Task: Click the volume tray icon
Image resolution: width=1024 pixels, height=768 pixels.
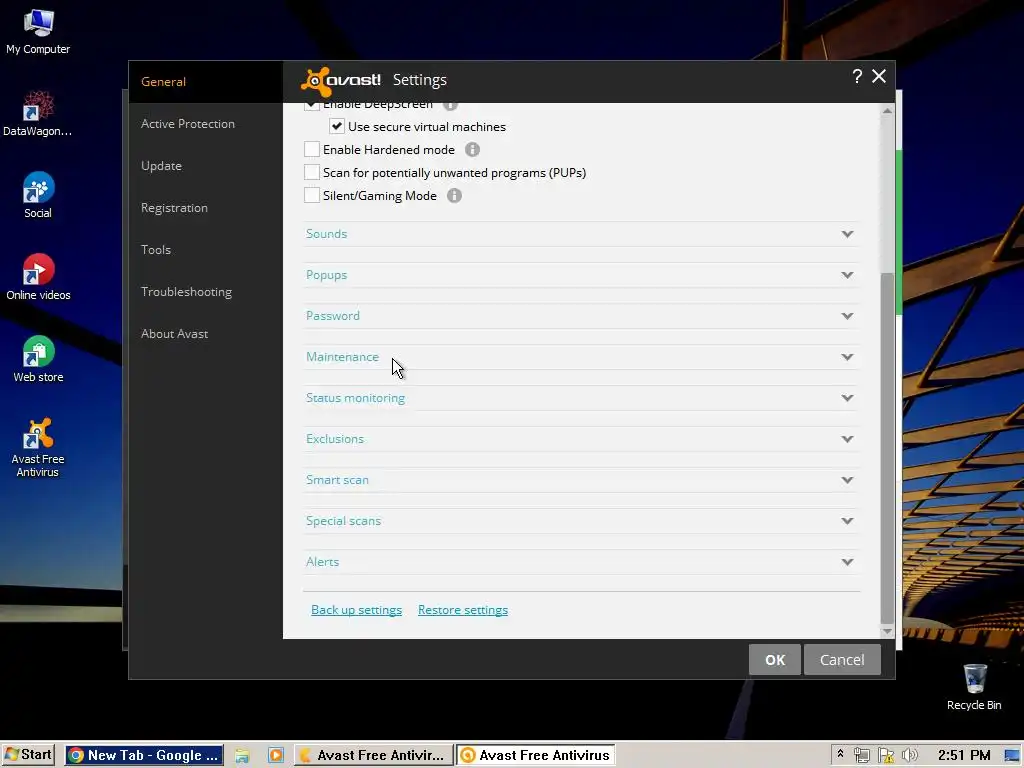Action: coord(909,756)
